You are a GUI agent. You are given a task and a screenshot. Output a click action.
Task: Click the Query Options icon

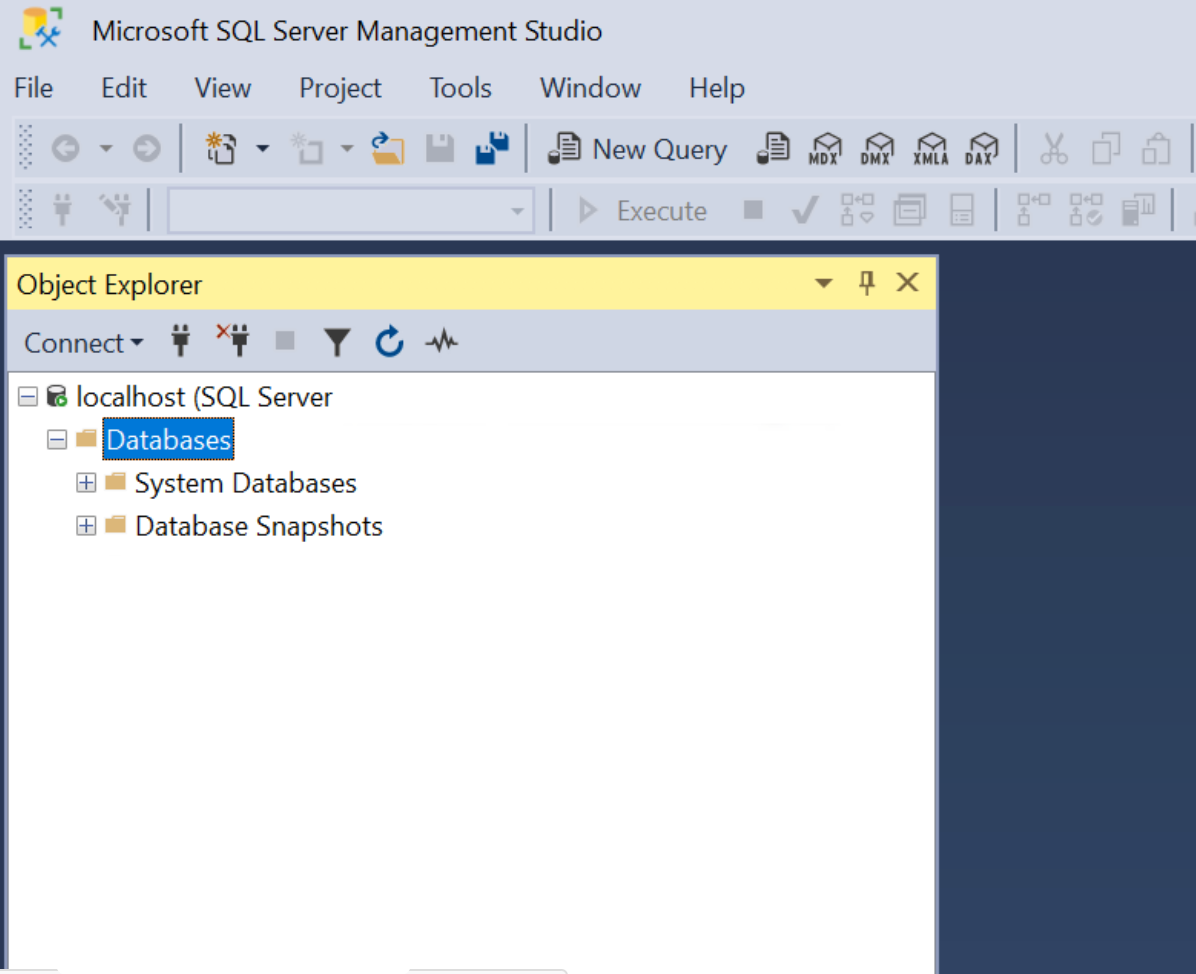(909, 209)
